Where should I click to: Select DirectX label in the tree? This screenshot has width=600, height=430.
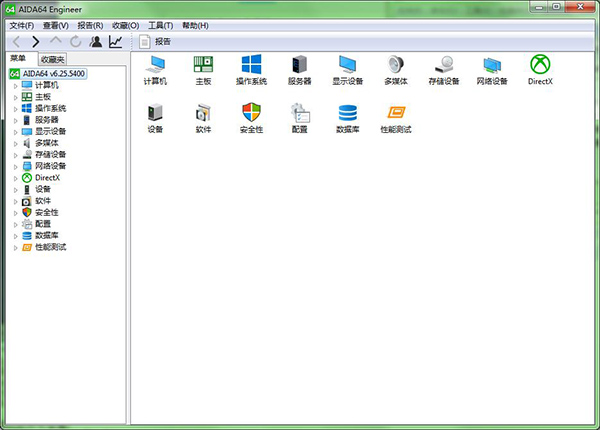click(47, 178)
